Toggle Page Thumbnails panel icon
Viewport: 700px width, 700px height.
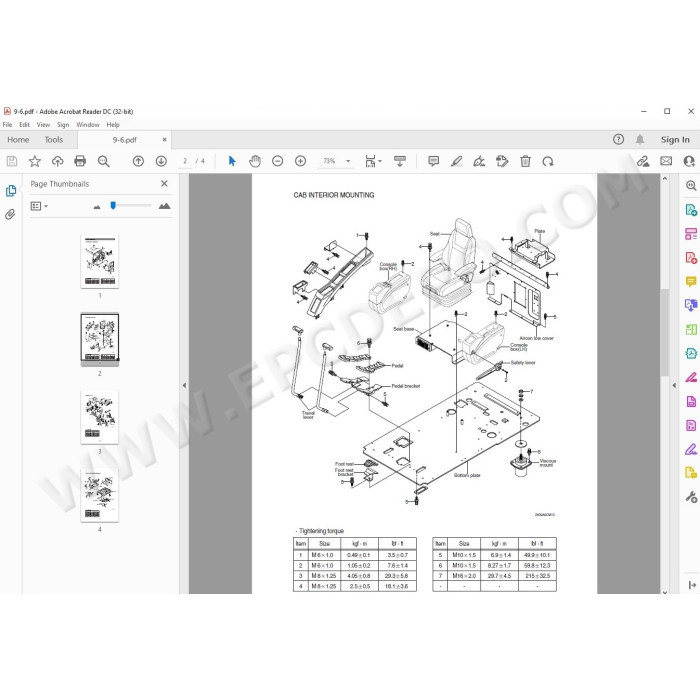point(11,191)
